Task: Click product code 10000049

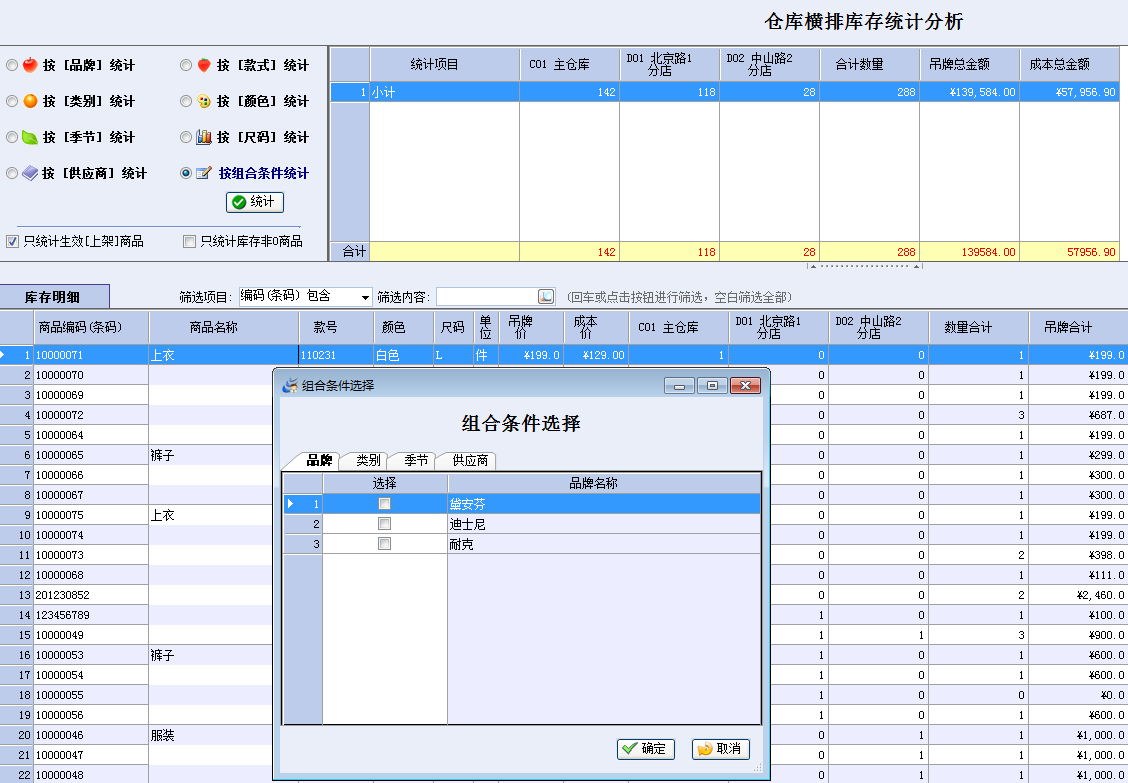Action: (x=91, y=635)
